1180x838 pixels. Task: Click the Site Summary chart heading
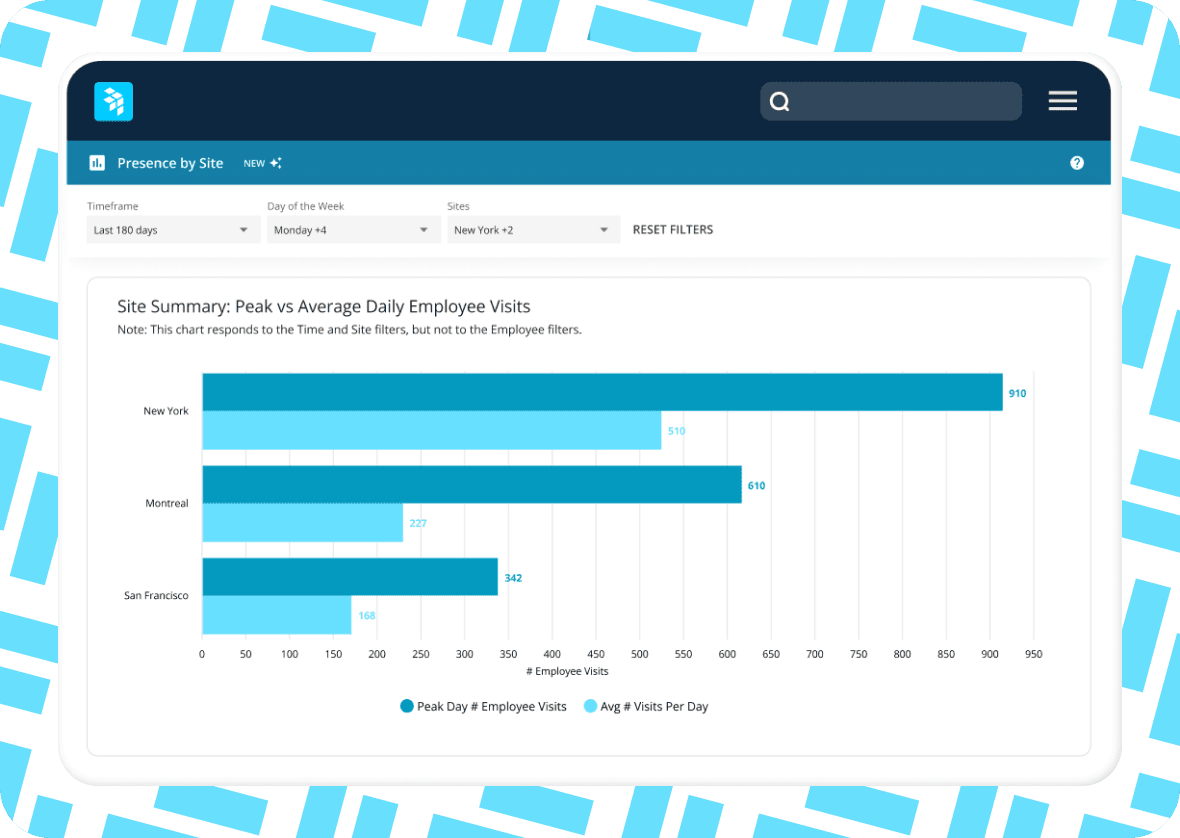click(x=322, y=306)
